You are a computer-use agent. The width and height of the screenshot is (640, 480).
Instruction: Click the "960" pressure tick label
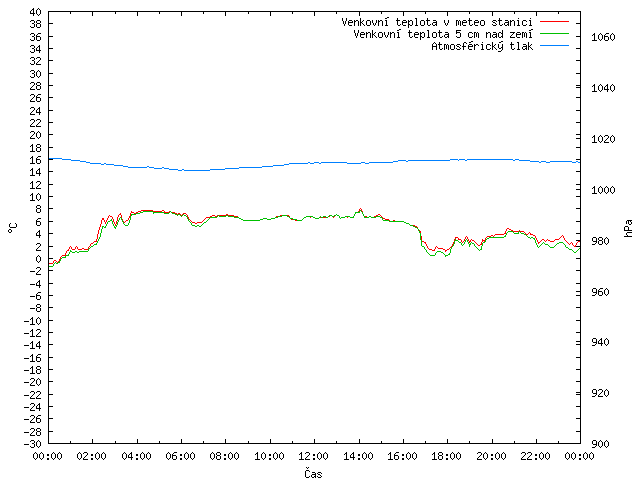click(x=600, y=292)
